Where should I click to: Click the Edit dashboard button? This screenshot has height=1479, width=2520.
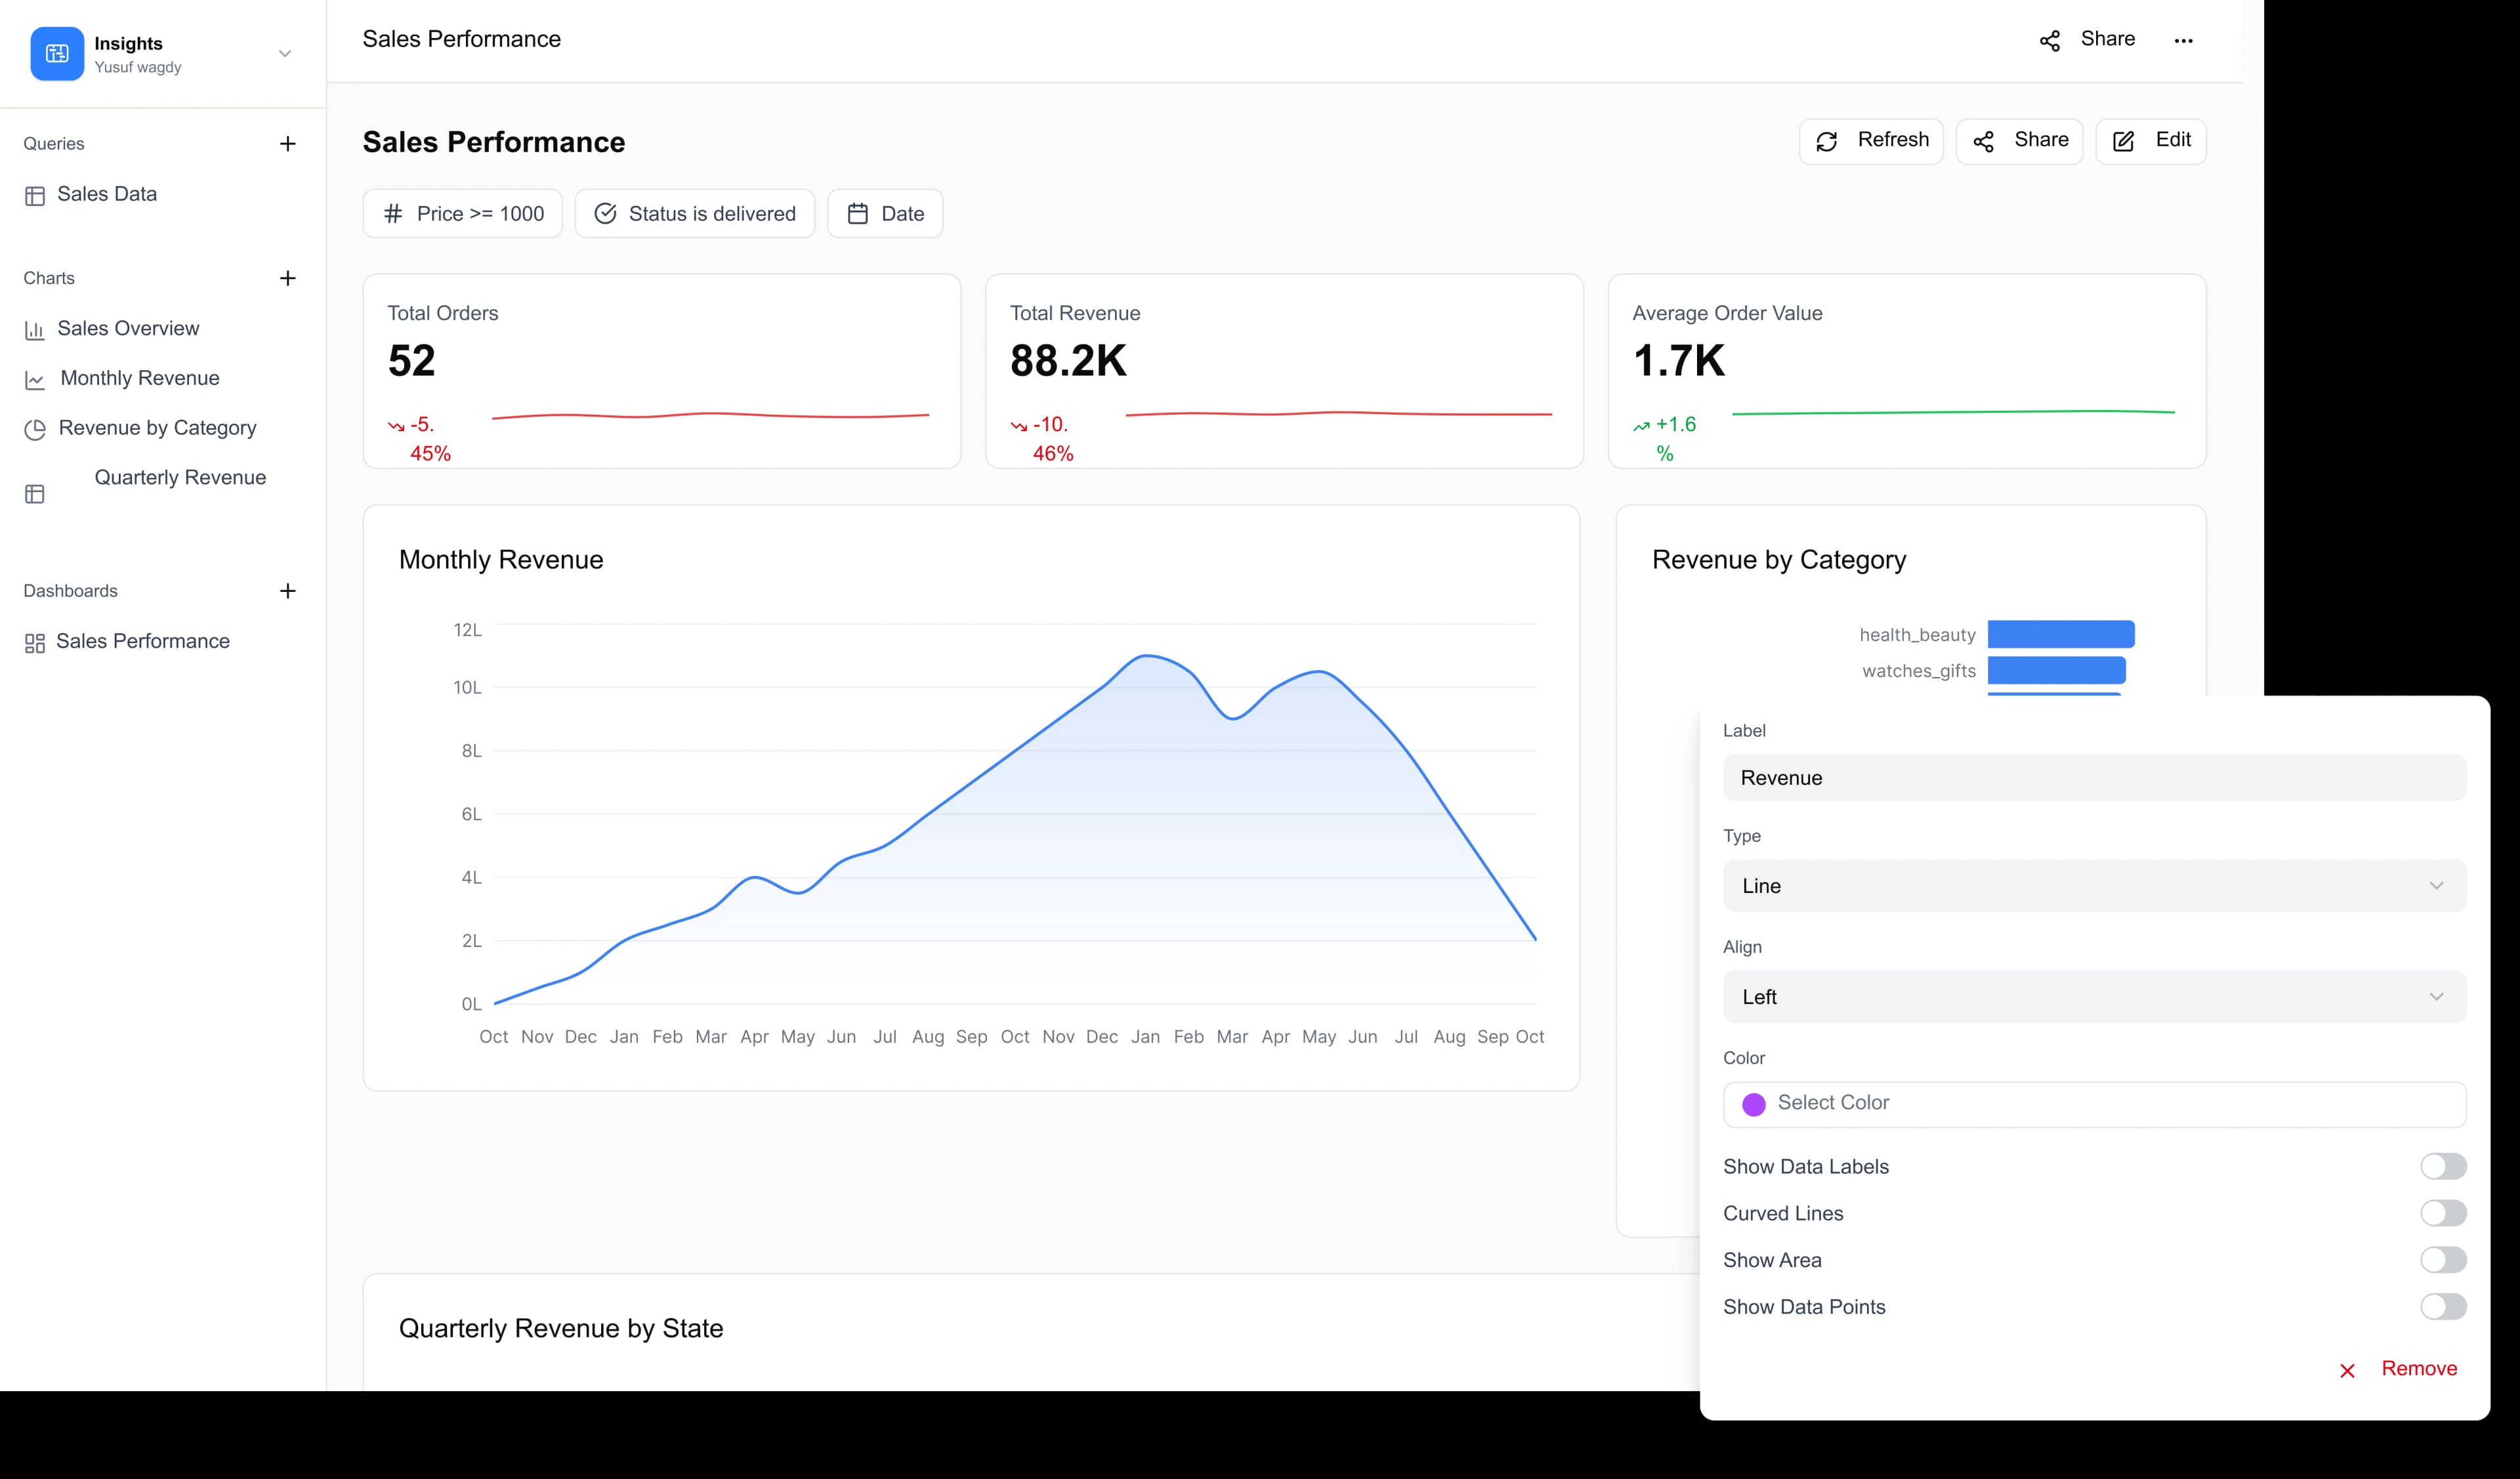(2151, 141)
